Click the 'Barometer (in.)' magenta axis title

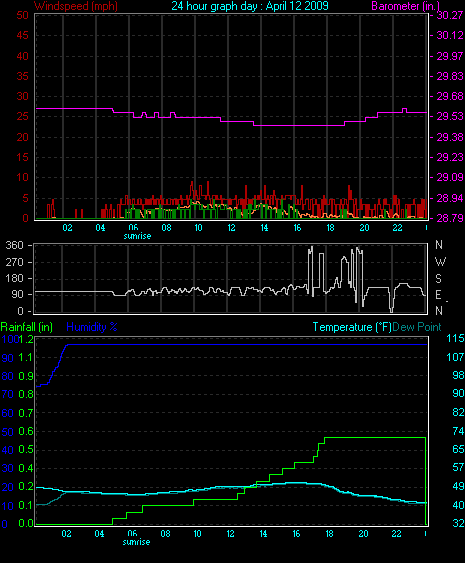(x=405, y=6)
